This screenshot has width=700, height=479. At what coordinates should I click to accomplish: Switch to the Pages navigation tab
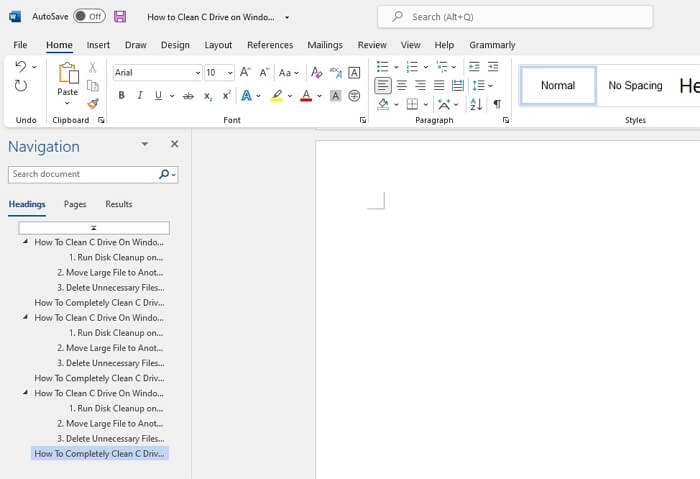click(x=75, y=204)
